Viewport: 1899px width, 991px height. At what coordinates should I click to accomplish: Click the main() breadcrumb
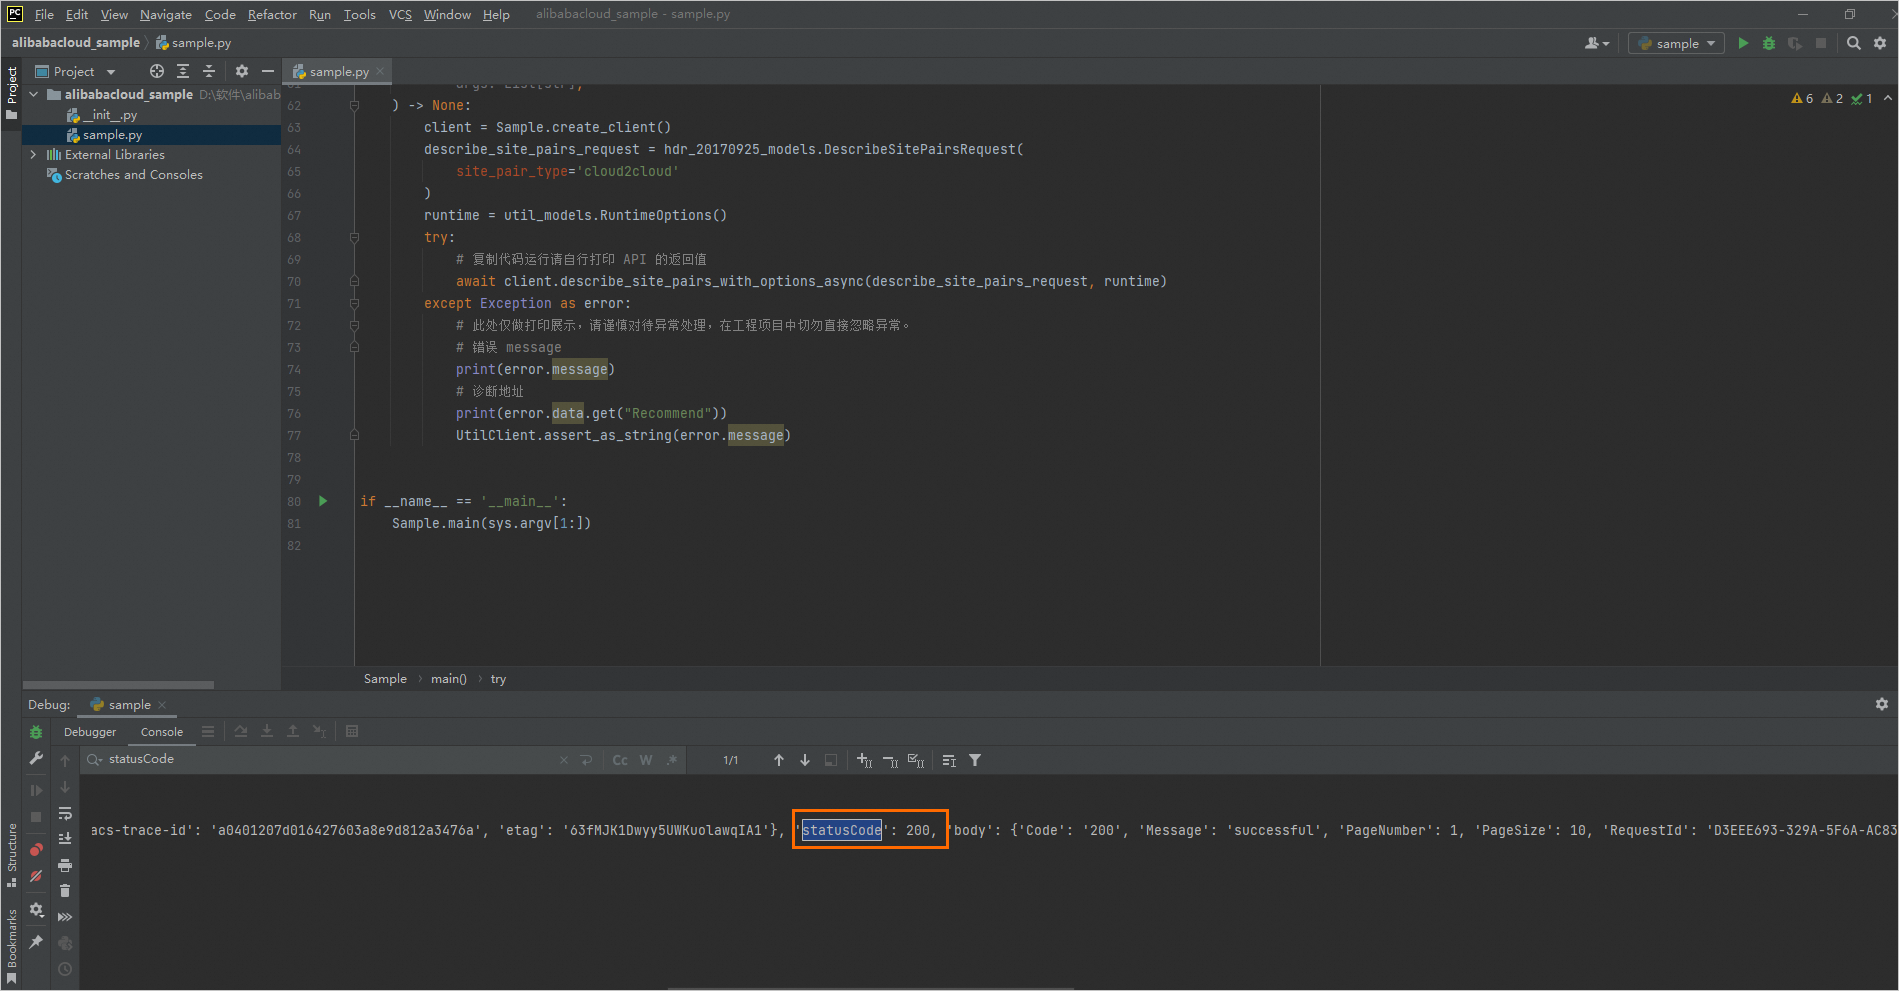(x=449, y=679)
